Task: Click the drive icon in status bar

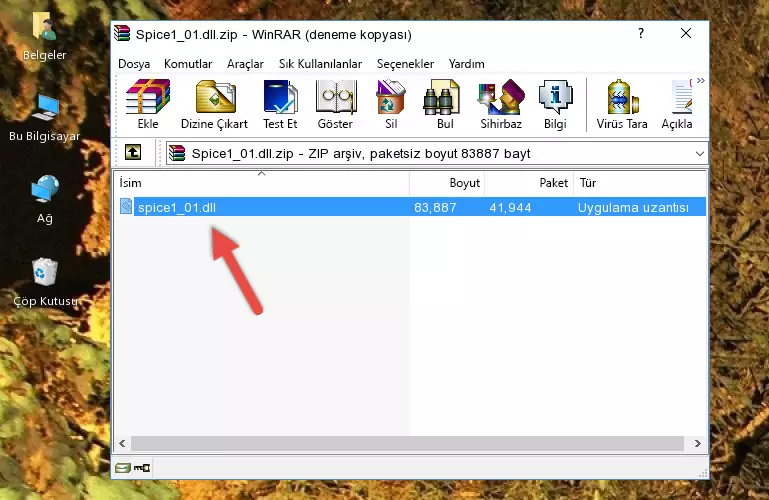Action: click(x=123, y=468)
